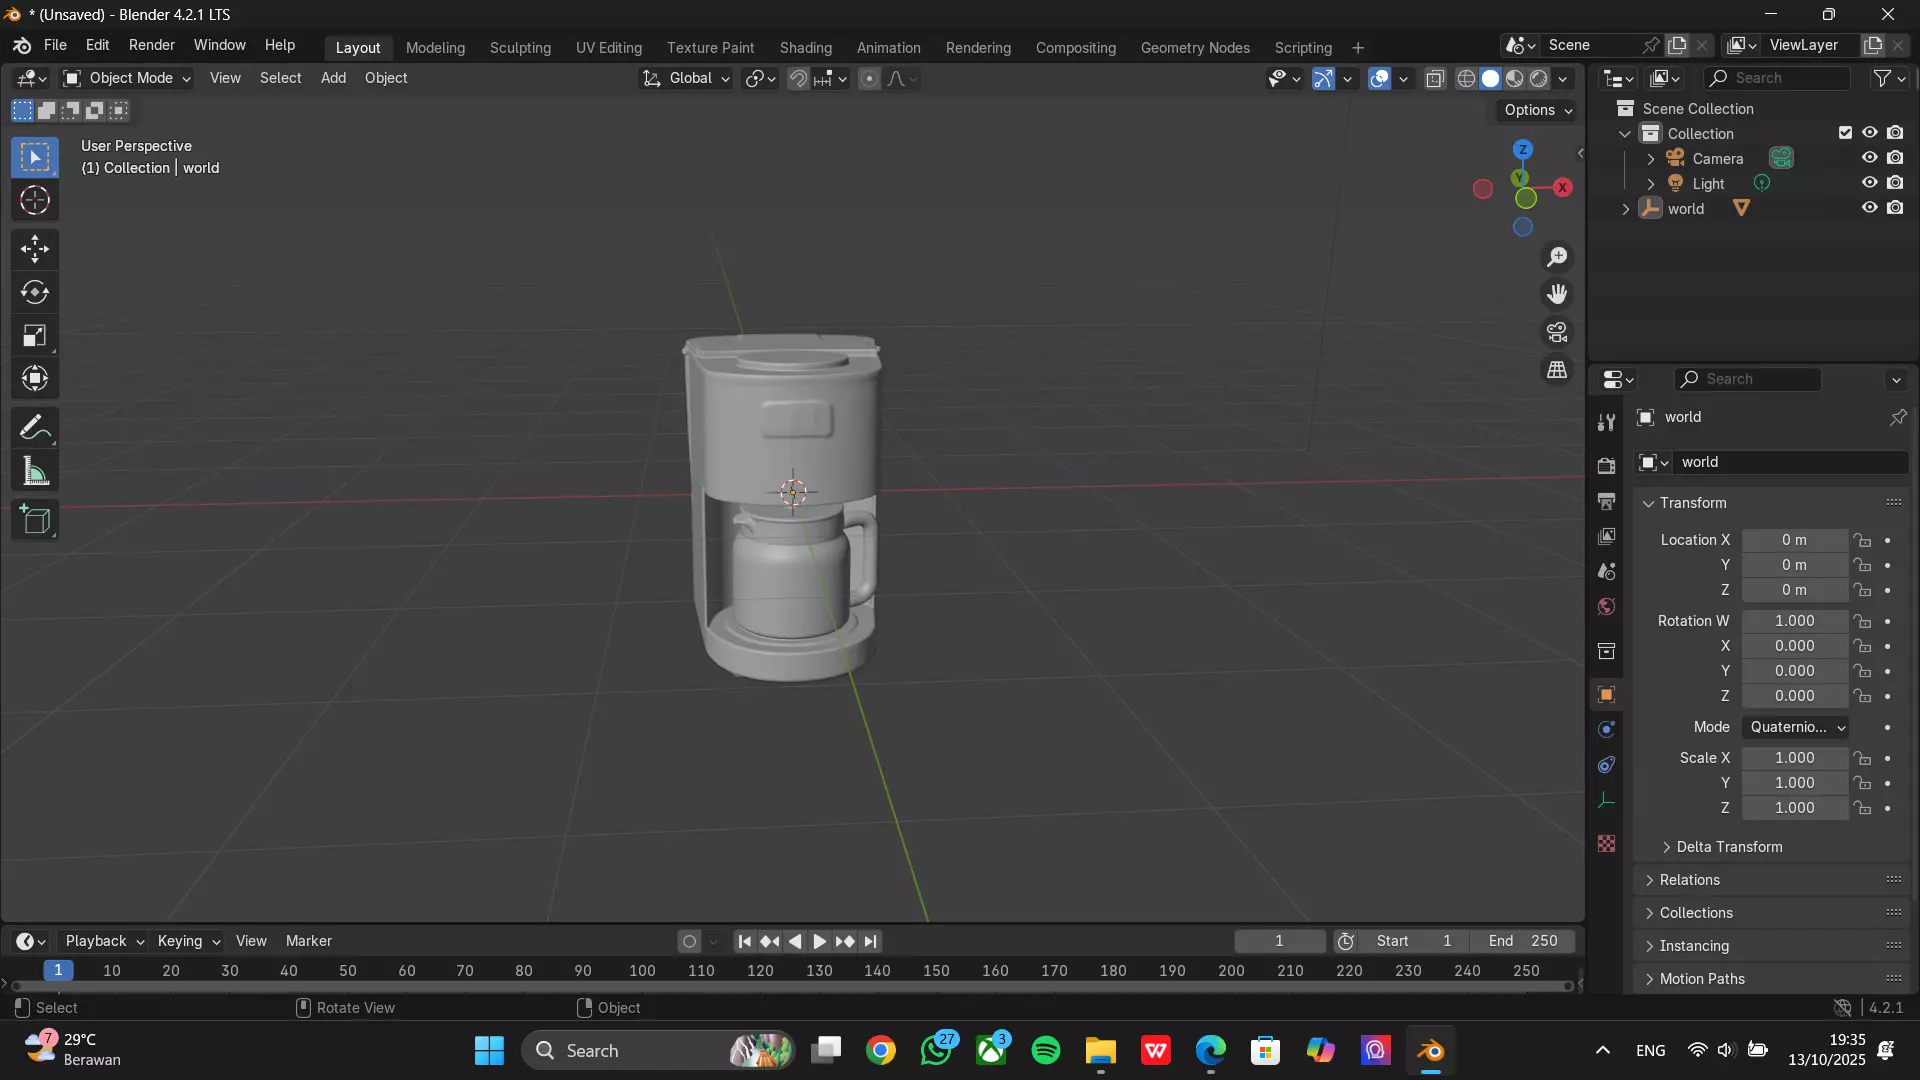The width and height of the screenshot is (1920, 1080).
Task: Open viewport Options dropdown
Action: pyautogui.click(x=1537, y=110)
